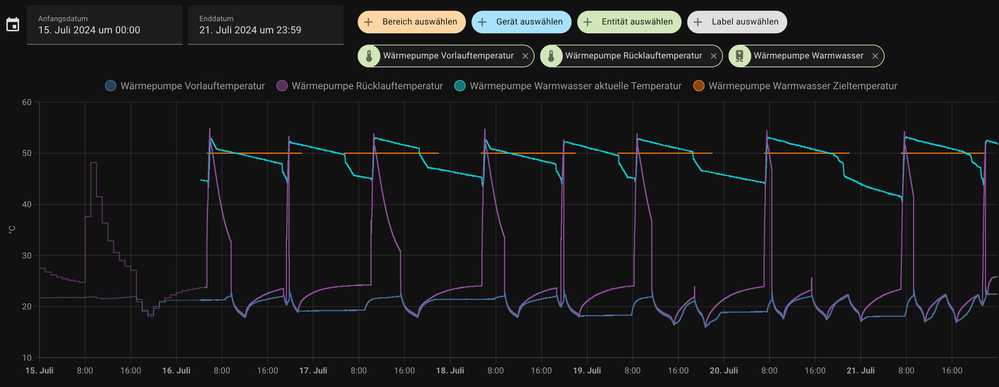Image resolution: width=999 pixels, height=387 pixels.
Task: Edit the Anfangsdatum start date field
Action: click(x=104, y=25)
